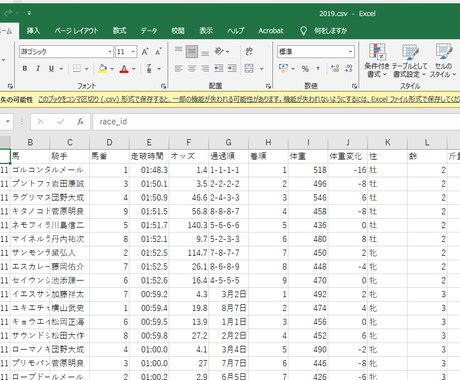Expand borders options arrow

[x=87, y=69]
